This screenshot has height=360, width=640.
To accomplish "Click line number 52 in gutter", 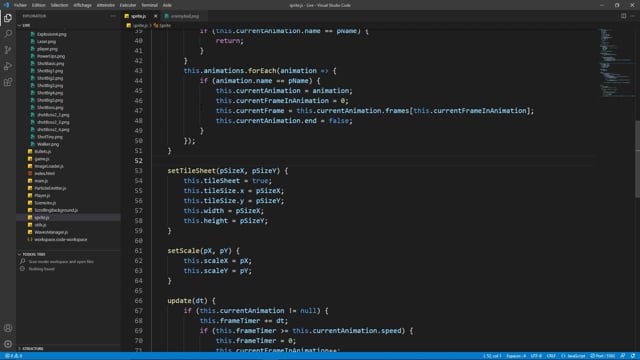I will click(138, 160).
